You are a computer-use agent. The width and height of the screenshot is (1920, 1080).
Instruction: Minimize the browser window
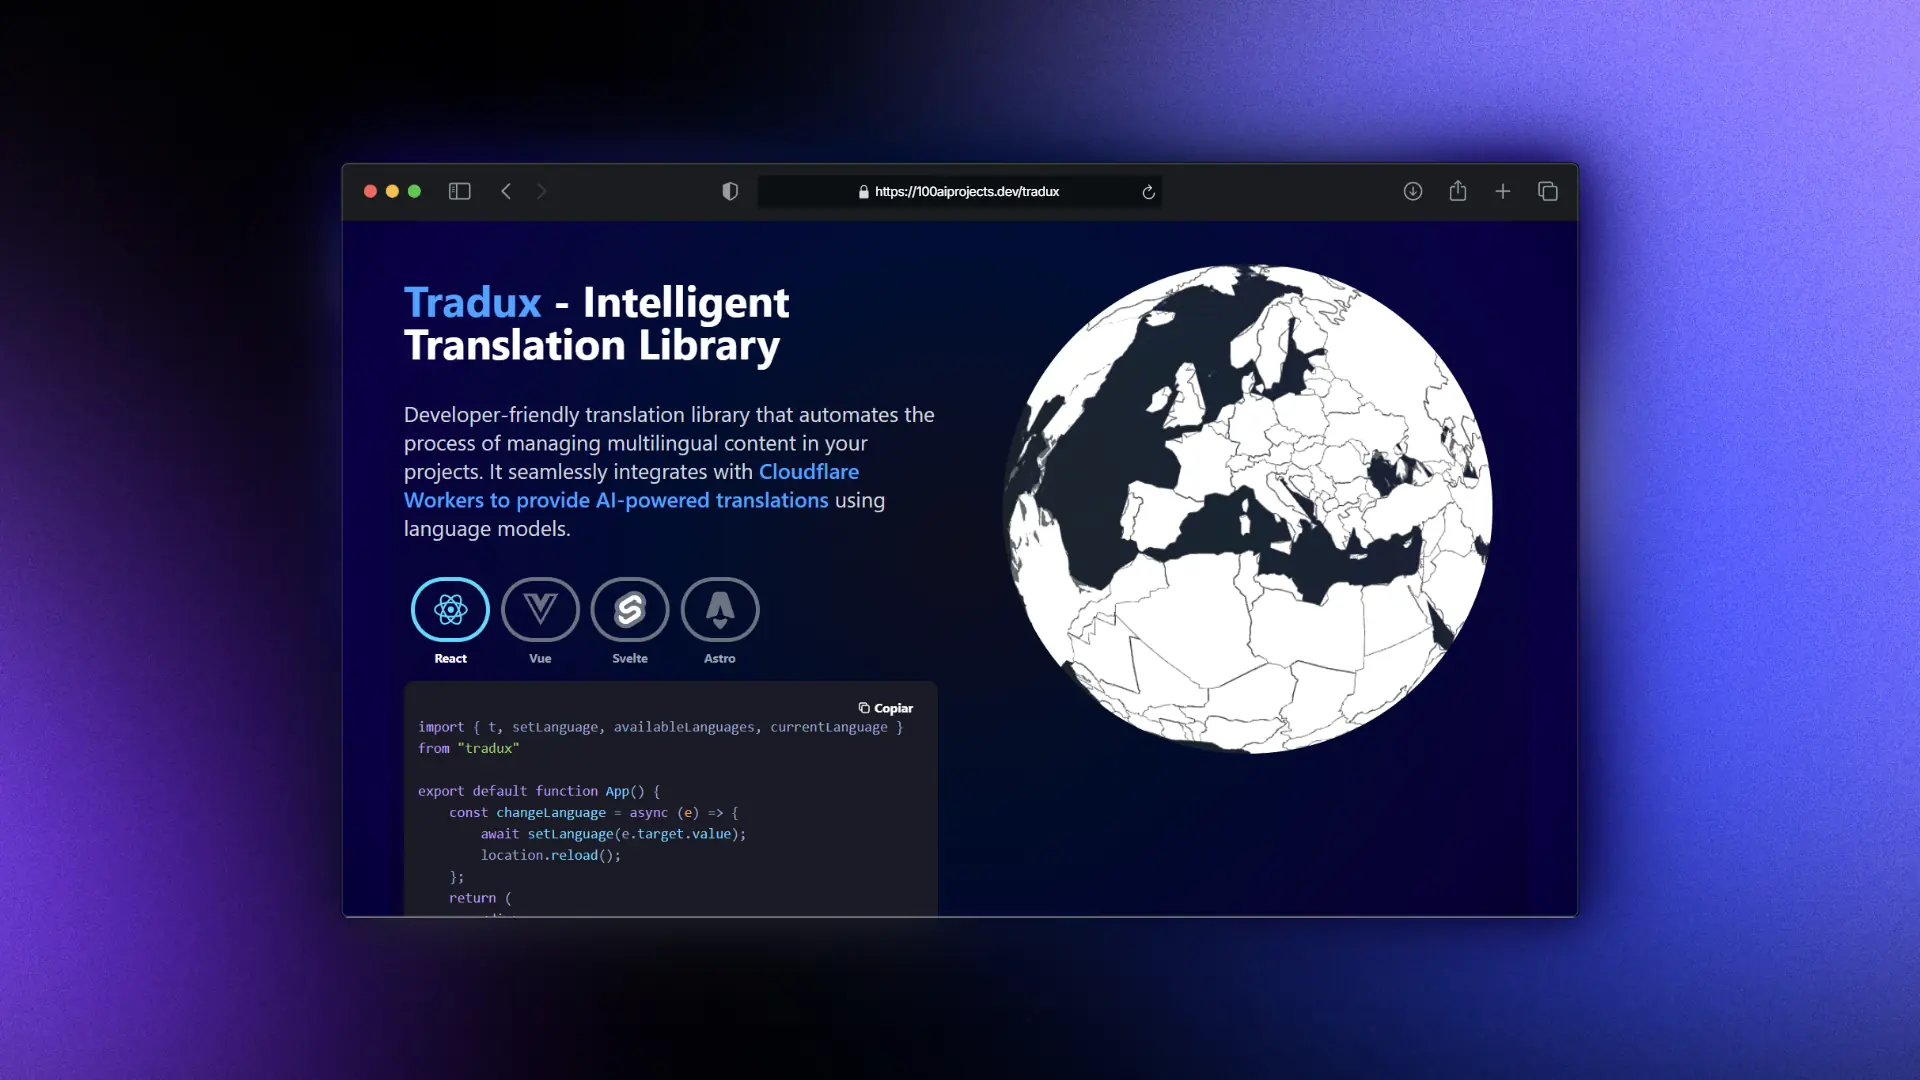[x=392, y=191]
